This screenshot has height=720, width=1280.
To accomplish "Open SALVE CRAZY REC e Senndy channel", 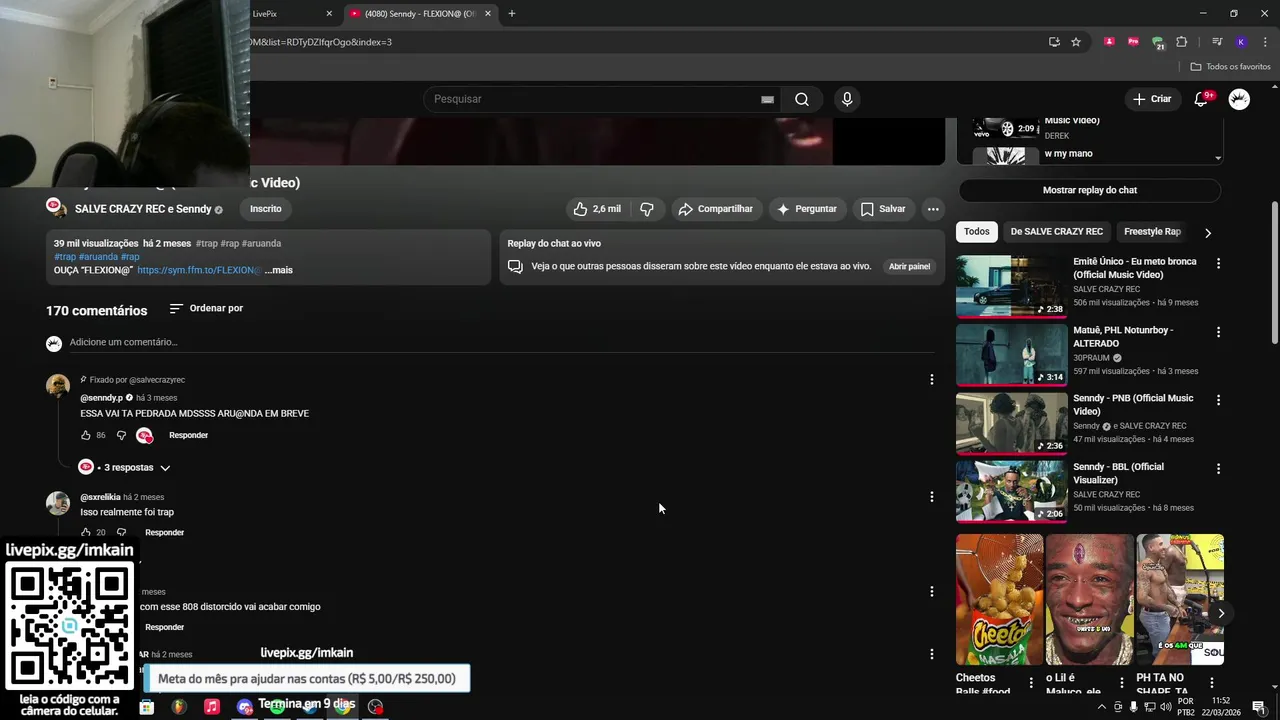I will coord(143,209).
